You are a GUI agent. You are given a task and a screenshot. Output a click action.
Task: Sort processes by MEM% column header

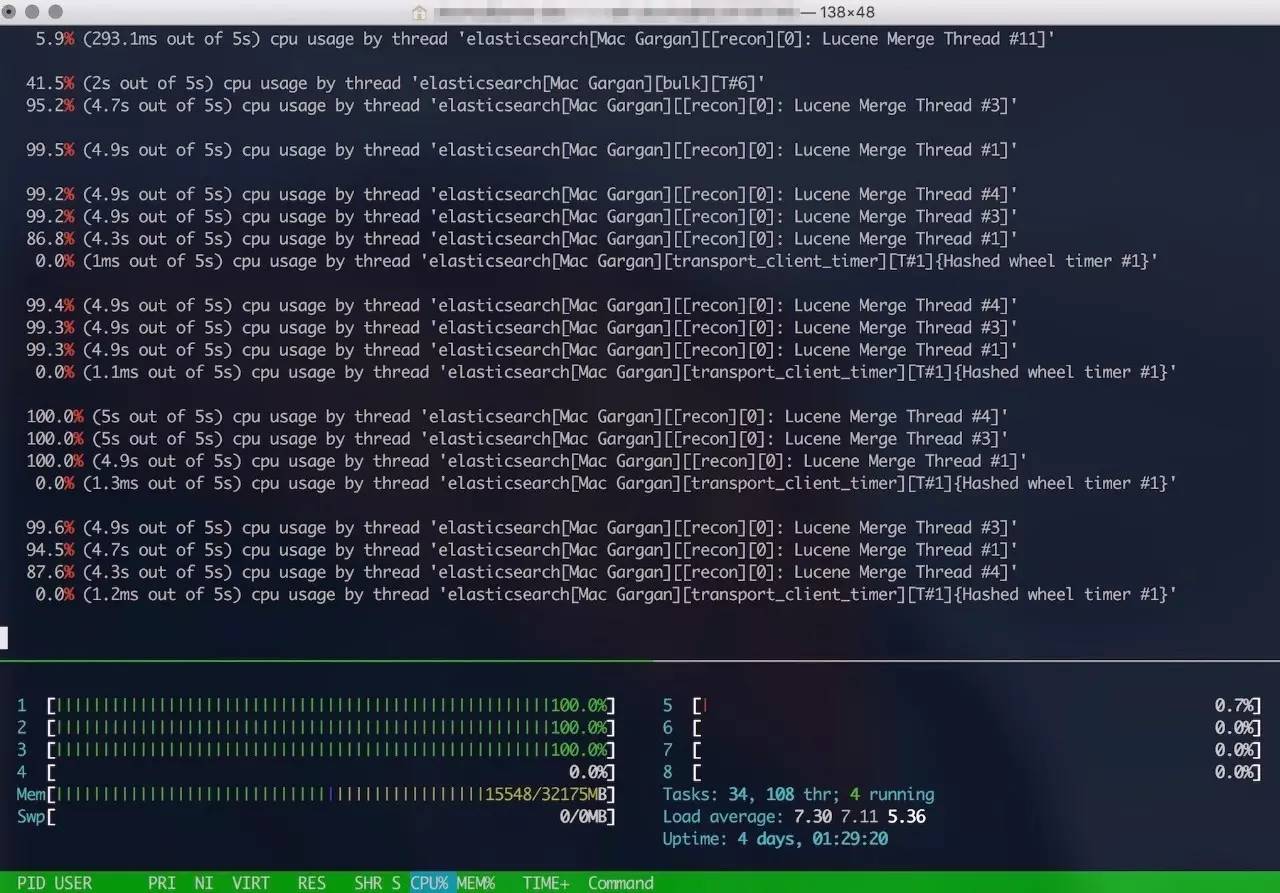pos(476,883)
